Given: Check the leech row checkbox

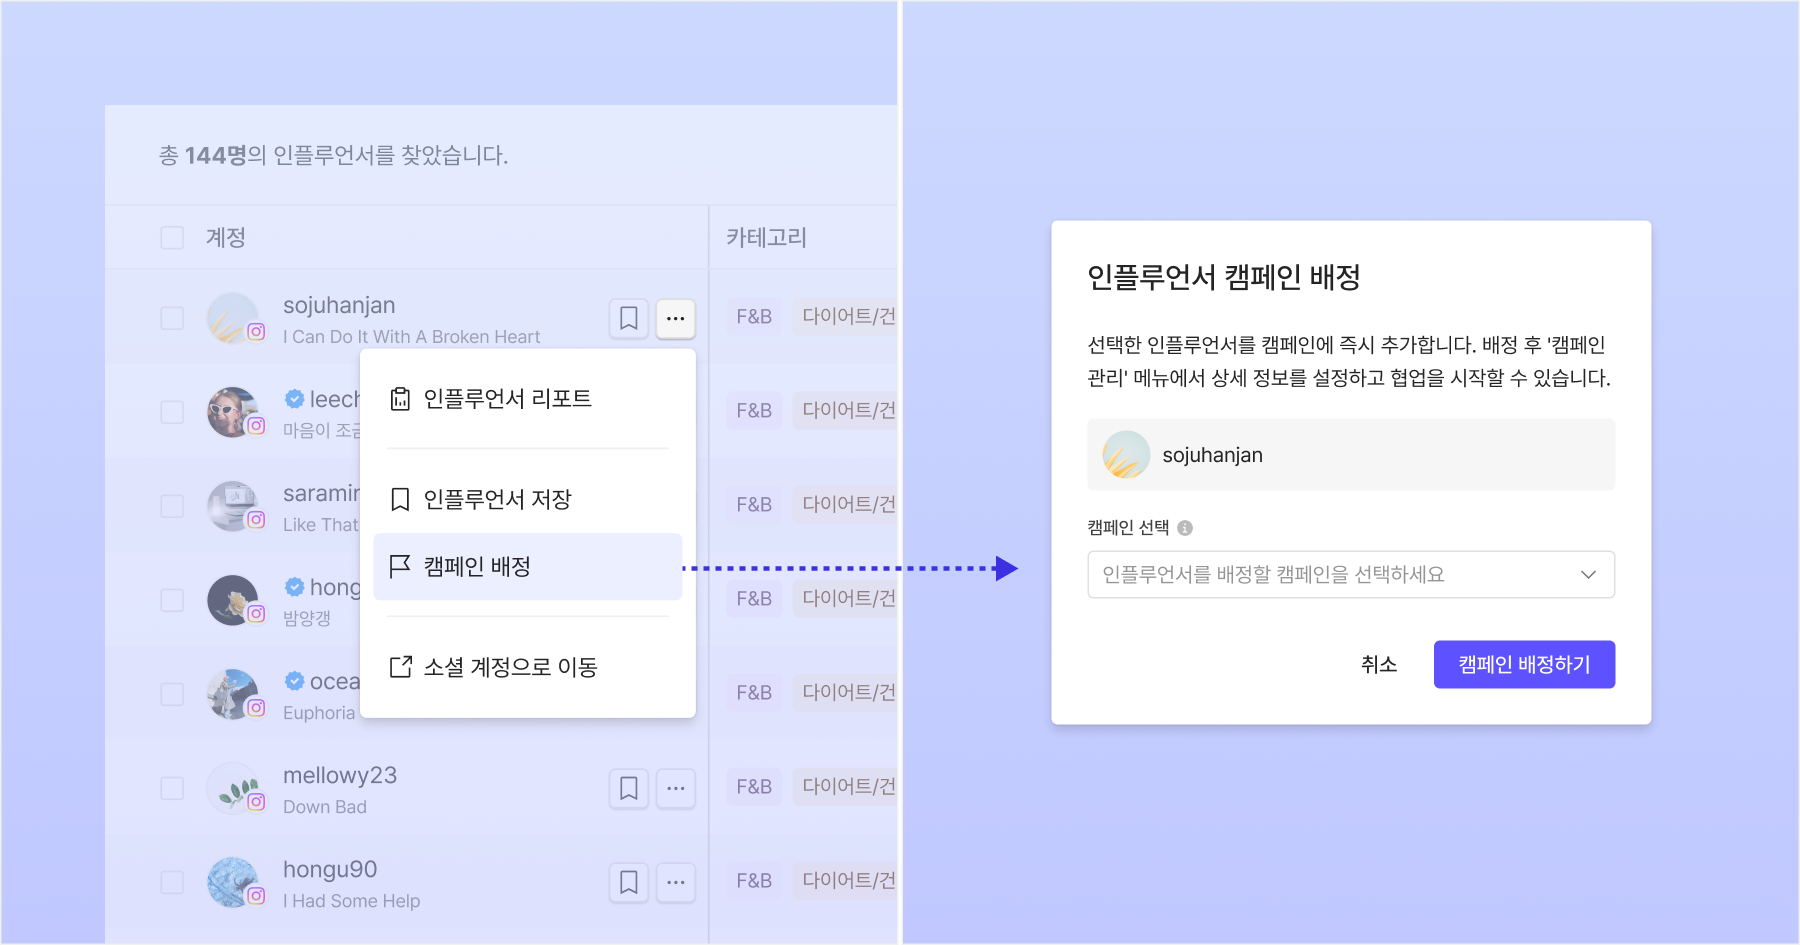Looking at the screenshot, I should click(172, 412).
